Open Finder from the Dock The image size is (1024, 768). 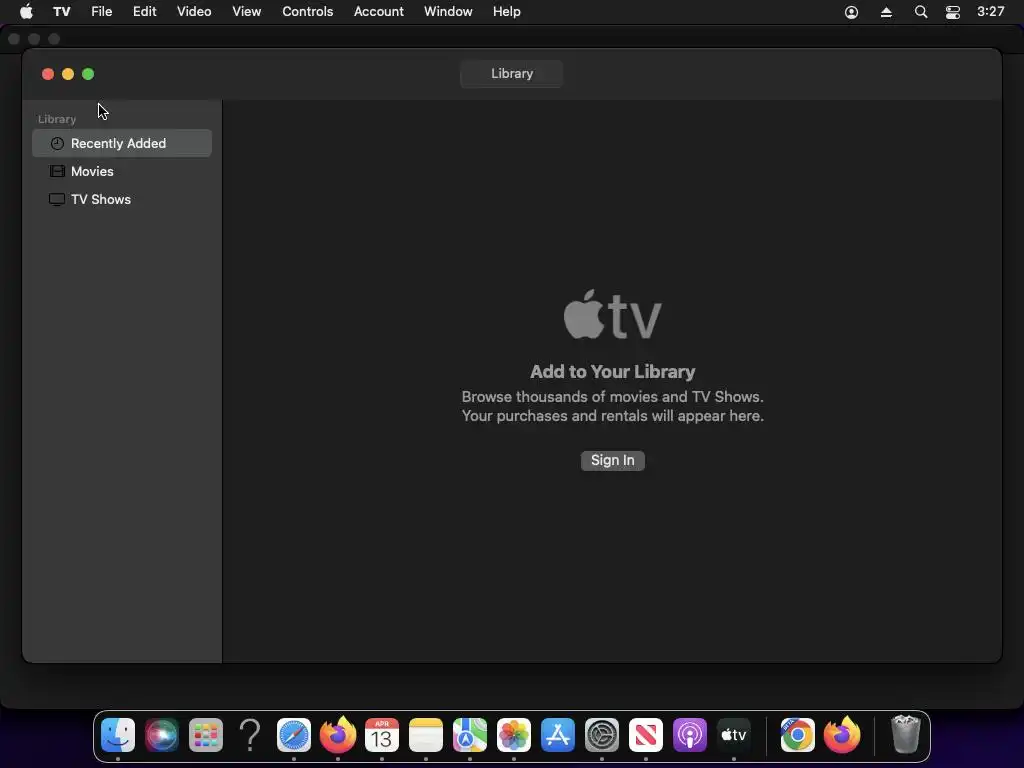(x=118, y=735)
